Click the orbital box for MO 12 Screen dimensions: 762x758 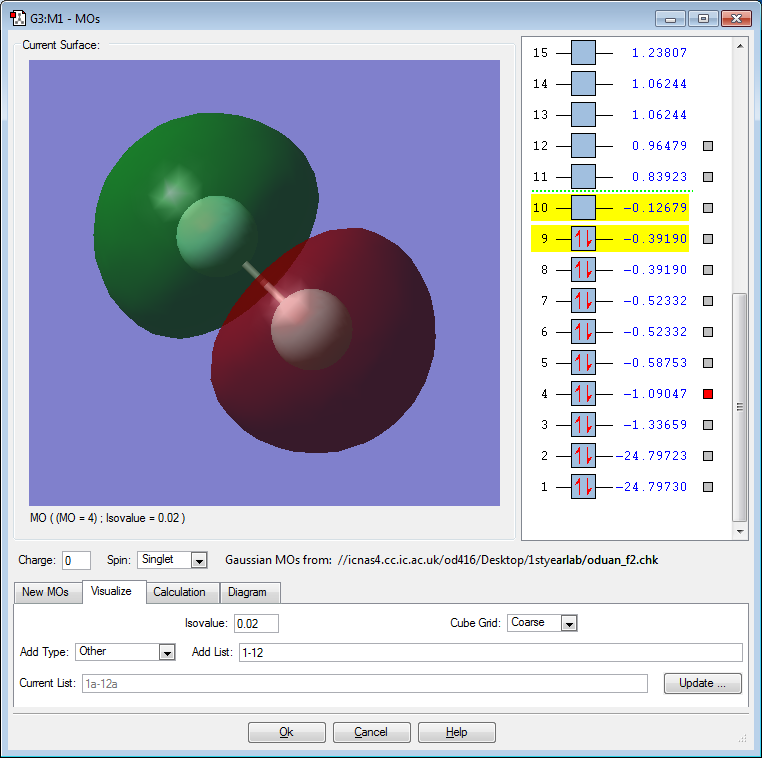(x=583, y=145)
